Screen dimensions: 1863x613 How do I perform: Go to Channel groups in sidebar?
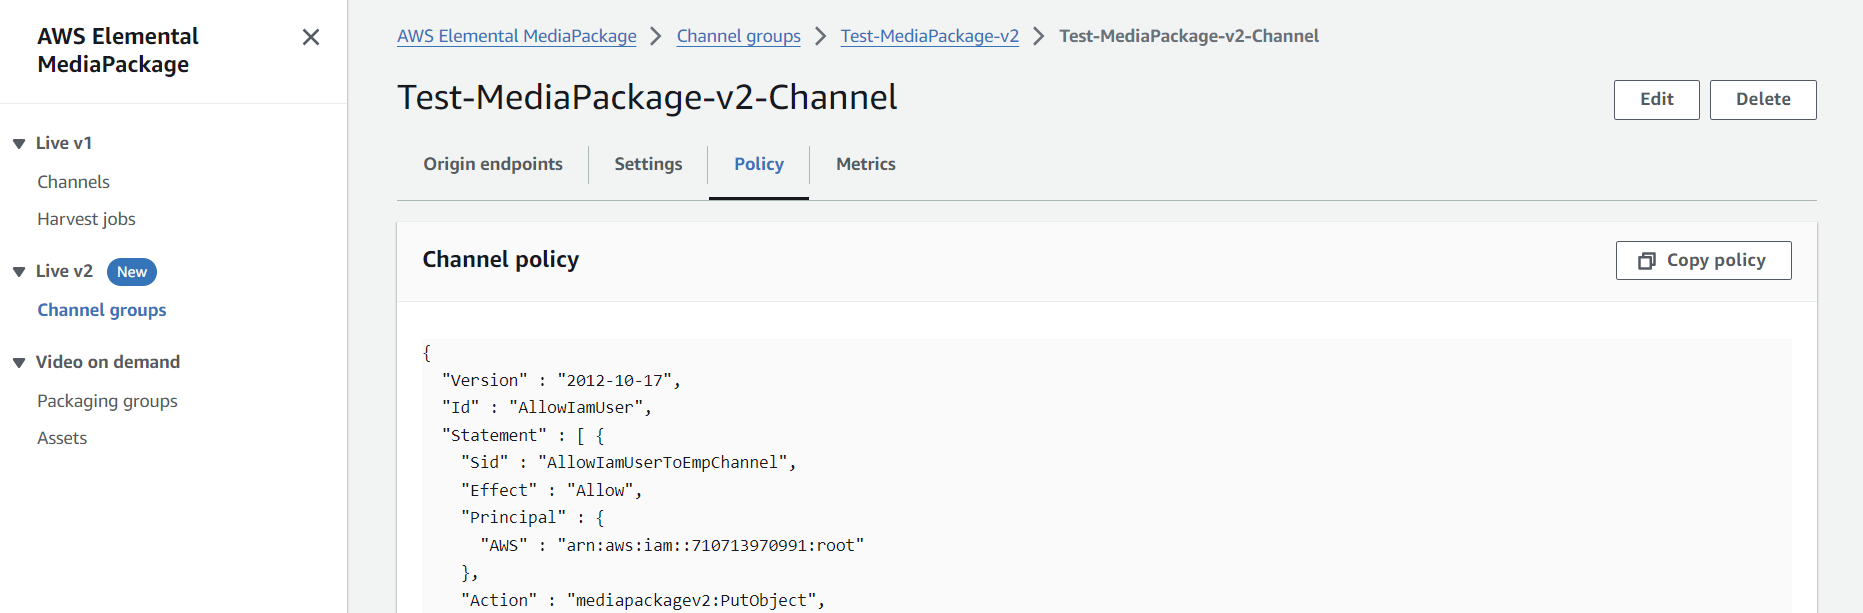(x=102, y=310)
